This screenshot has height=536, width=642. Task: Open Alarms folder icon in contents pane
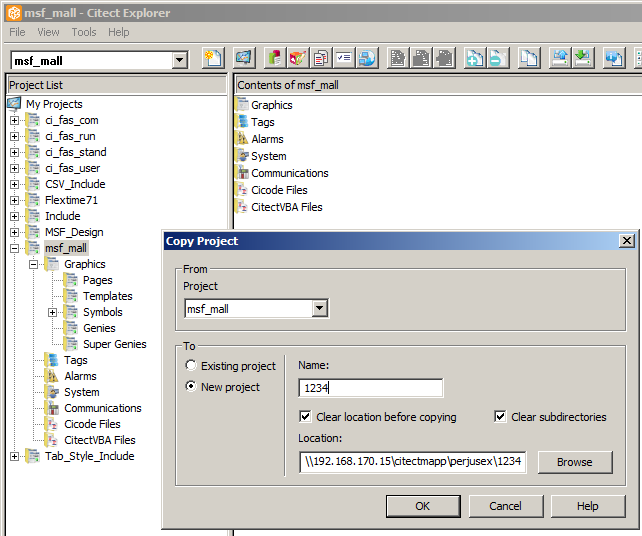[242, 139]
